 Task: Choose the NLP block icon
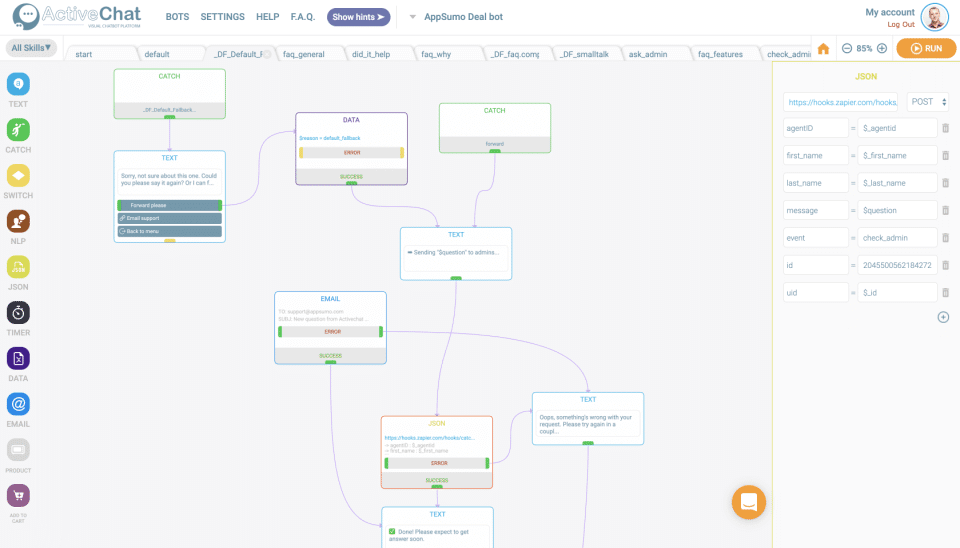[x=18, y=221]
